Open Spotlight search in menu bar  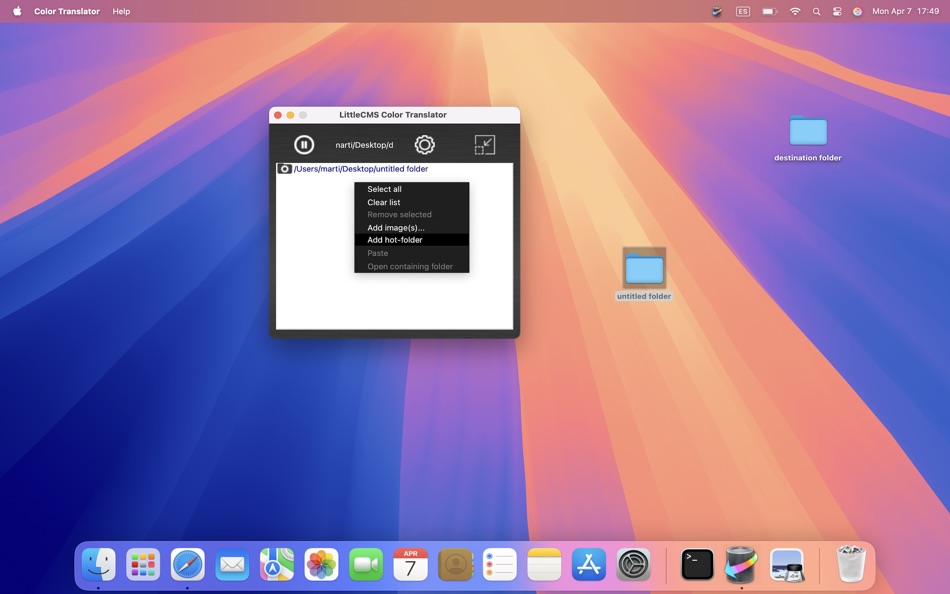pyautogui.click(x=816, y=11)
